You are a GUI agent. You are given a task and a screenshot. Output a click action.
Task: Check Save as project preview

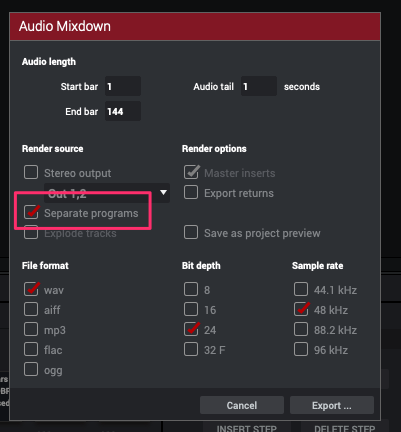(x=191, y=232)
